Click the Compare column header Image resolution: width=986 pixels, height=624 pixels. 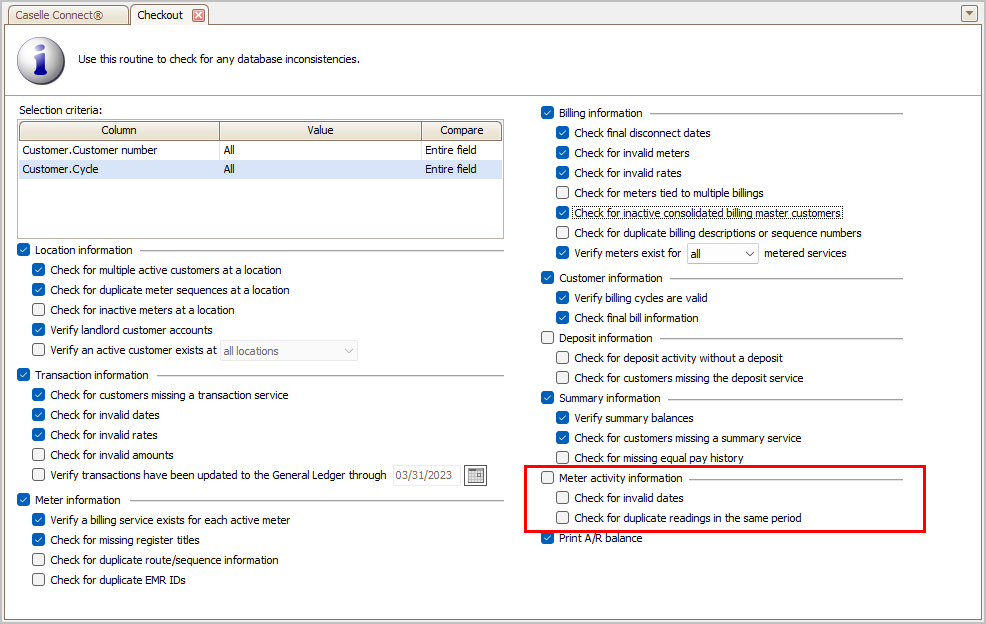click(462, 130)
